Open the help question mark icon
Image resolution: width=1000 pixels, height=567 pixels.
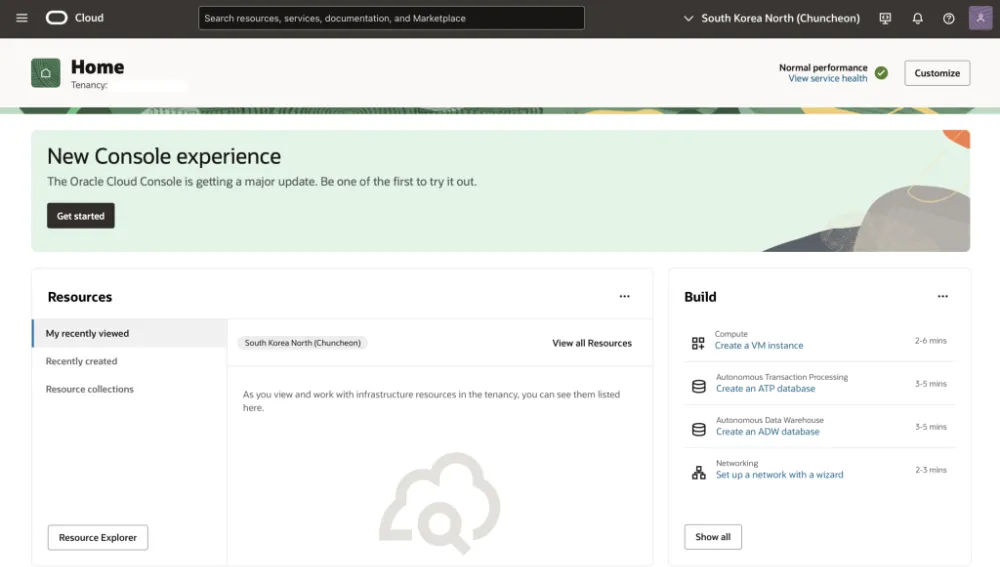(x=948, y=18)
